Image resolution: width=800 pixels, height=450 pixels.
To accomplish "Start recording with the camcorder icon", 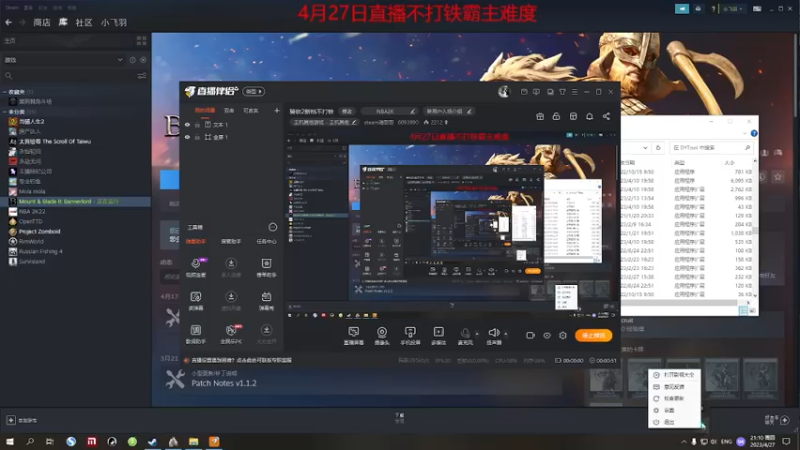I will [531, 335].
